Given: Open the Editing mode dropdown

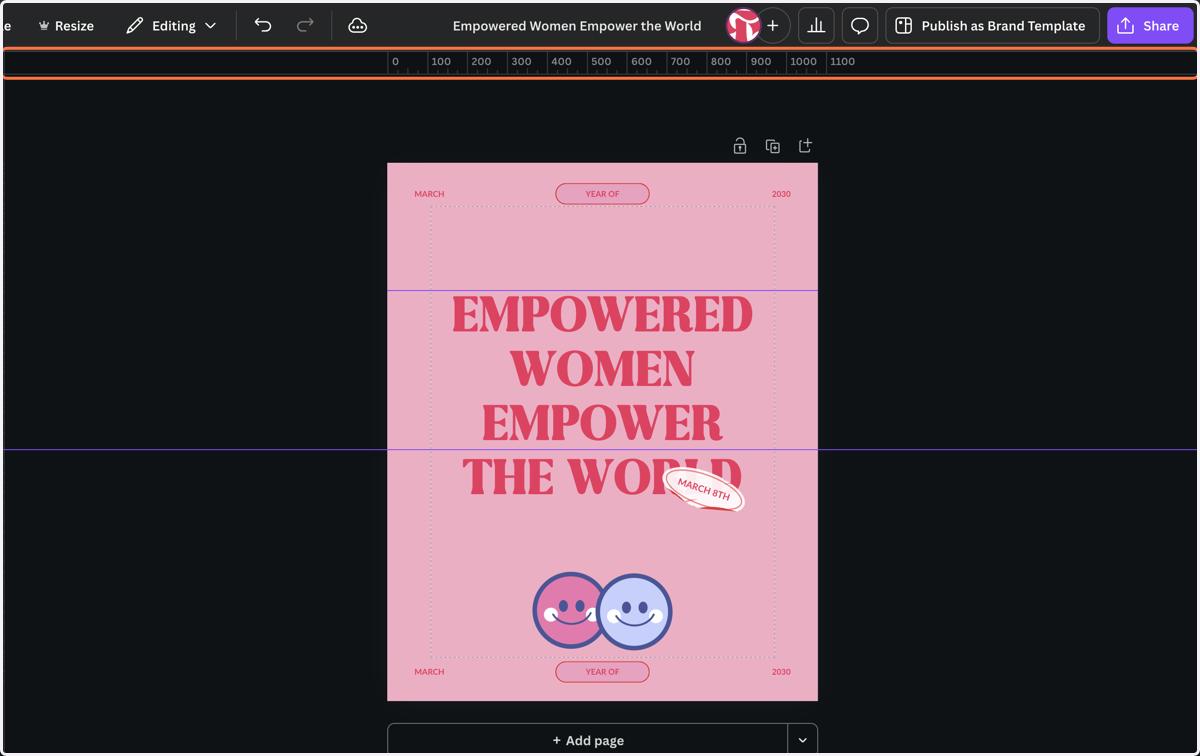Looking at the screenshot, I should 171,26.
